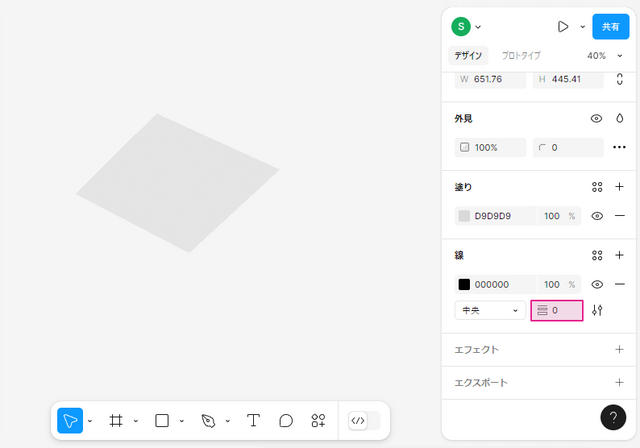Click the corner radius field
Image resolution: width=640 pixels, height=448 pixels.
tap(568, 147)
